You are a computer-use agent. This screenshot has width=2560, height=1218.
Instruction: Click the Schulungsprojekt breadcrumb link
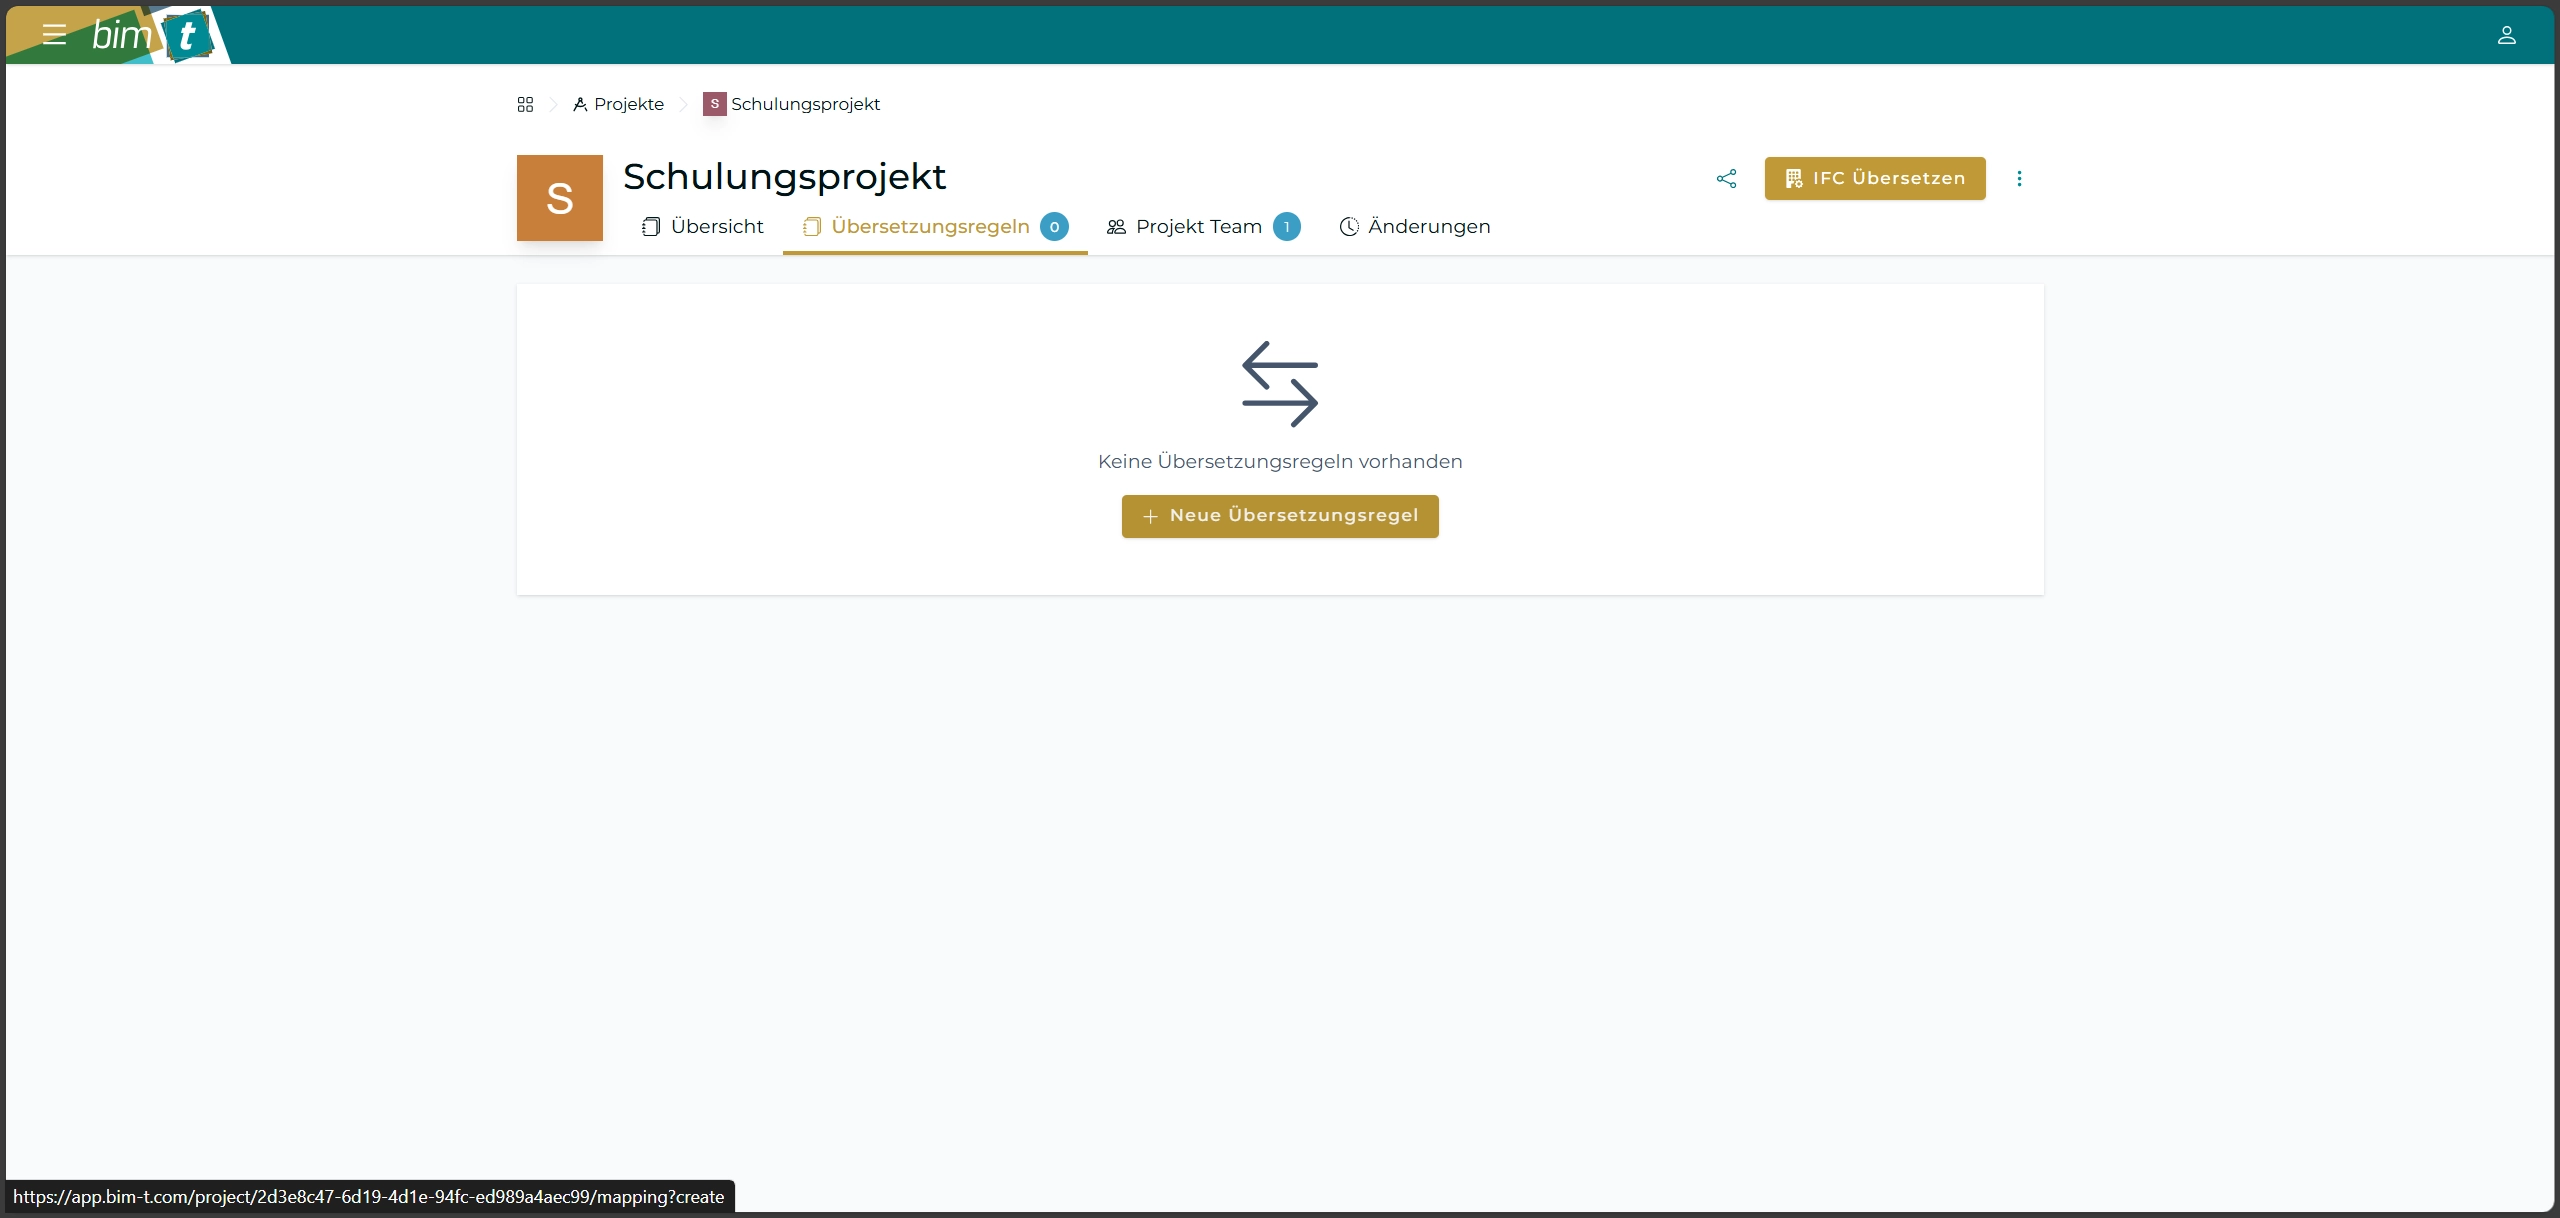[805, 104]
